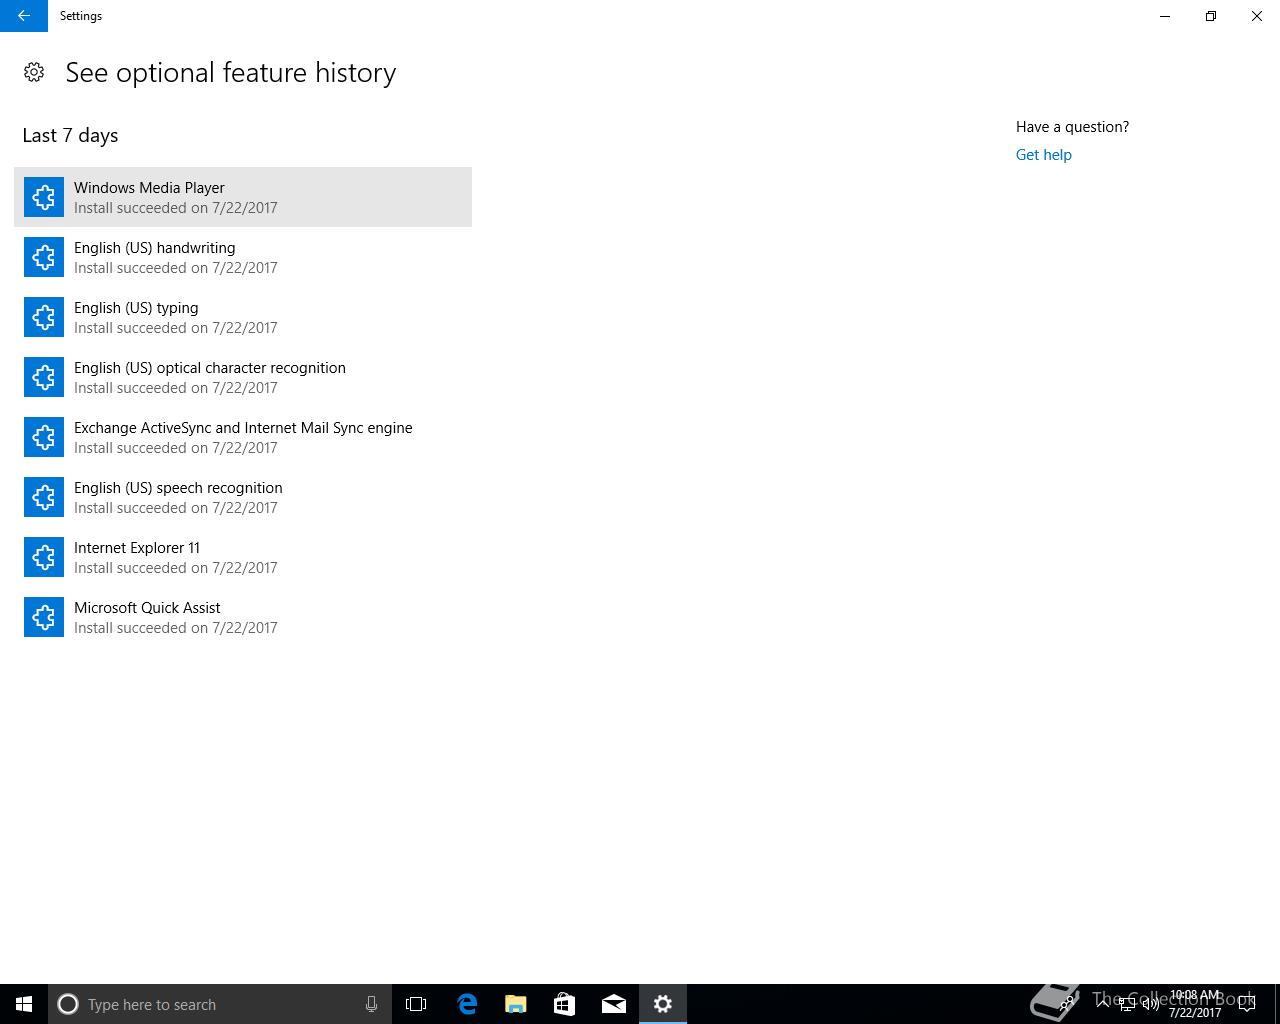Select the Microsoft Quick Assist entry
1280x1024 pixels.
pyautogui.click(x=243, y=617)
